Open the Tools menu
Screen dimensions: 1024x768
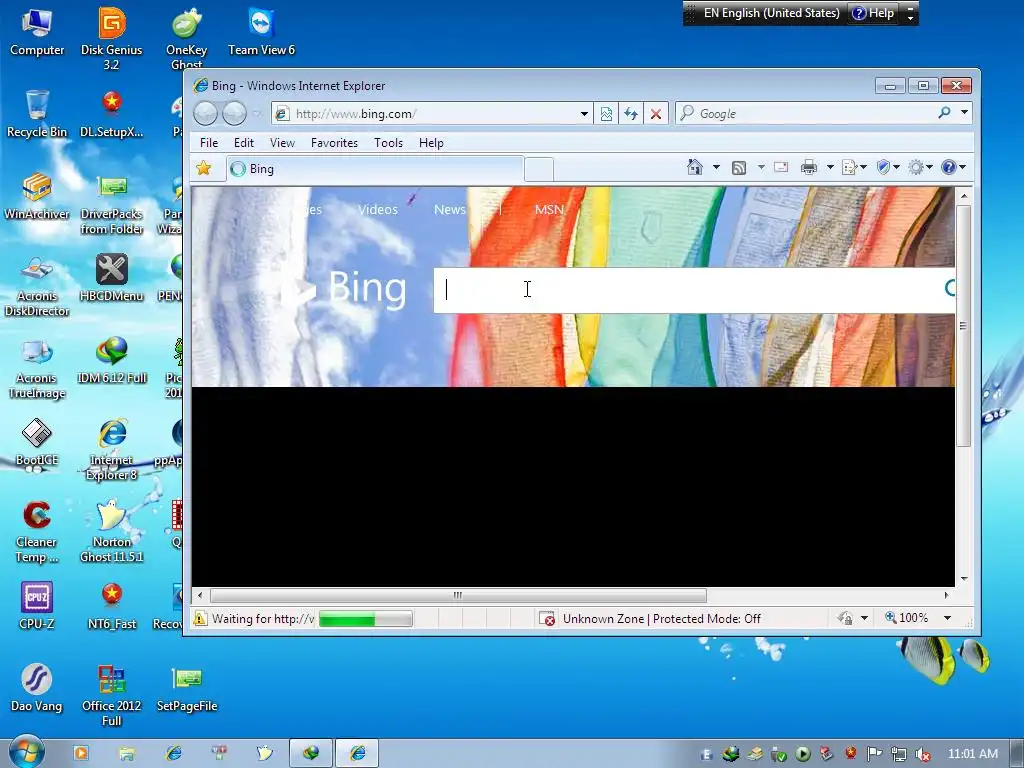tap(388, 142)
